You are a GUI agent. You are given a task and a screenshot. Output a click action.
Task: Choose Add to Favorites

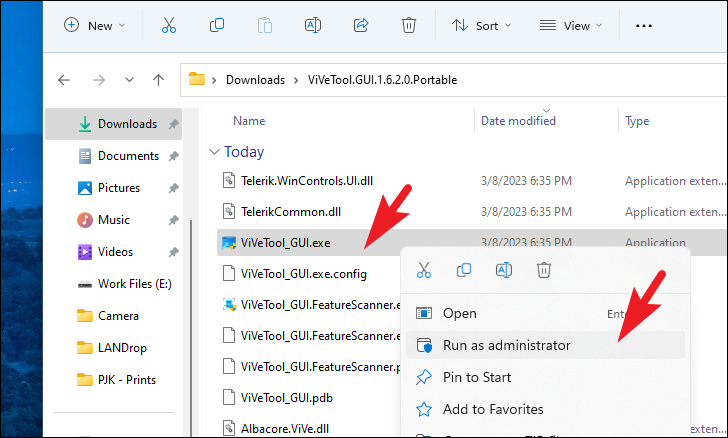(x=545, y=409)
